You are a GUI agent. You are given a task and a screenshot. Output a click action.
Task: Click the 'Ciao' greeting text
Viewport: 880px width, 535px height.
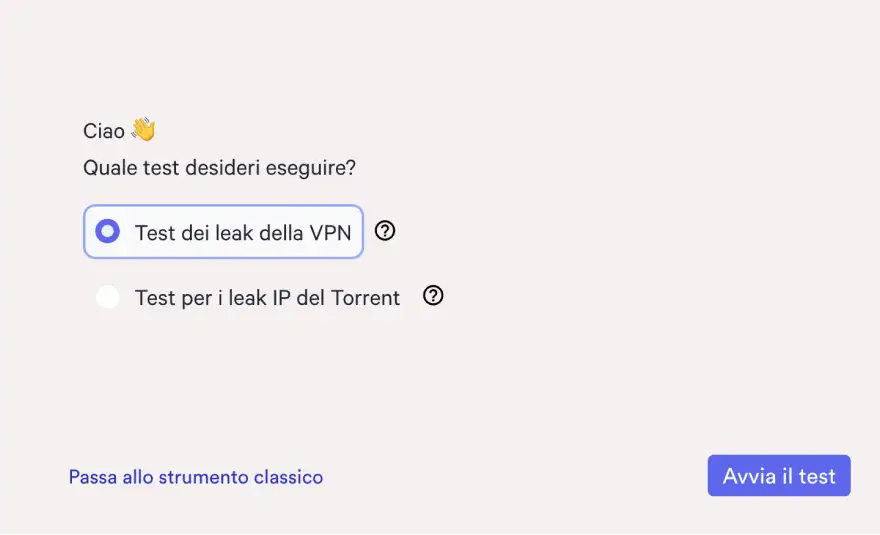104,131
